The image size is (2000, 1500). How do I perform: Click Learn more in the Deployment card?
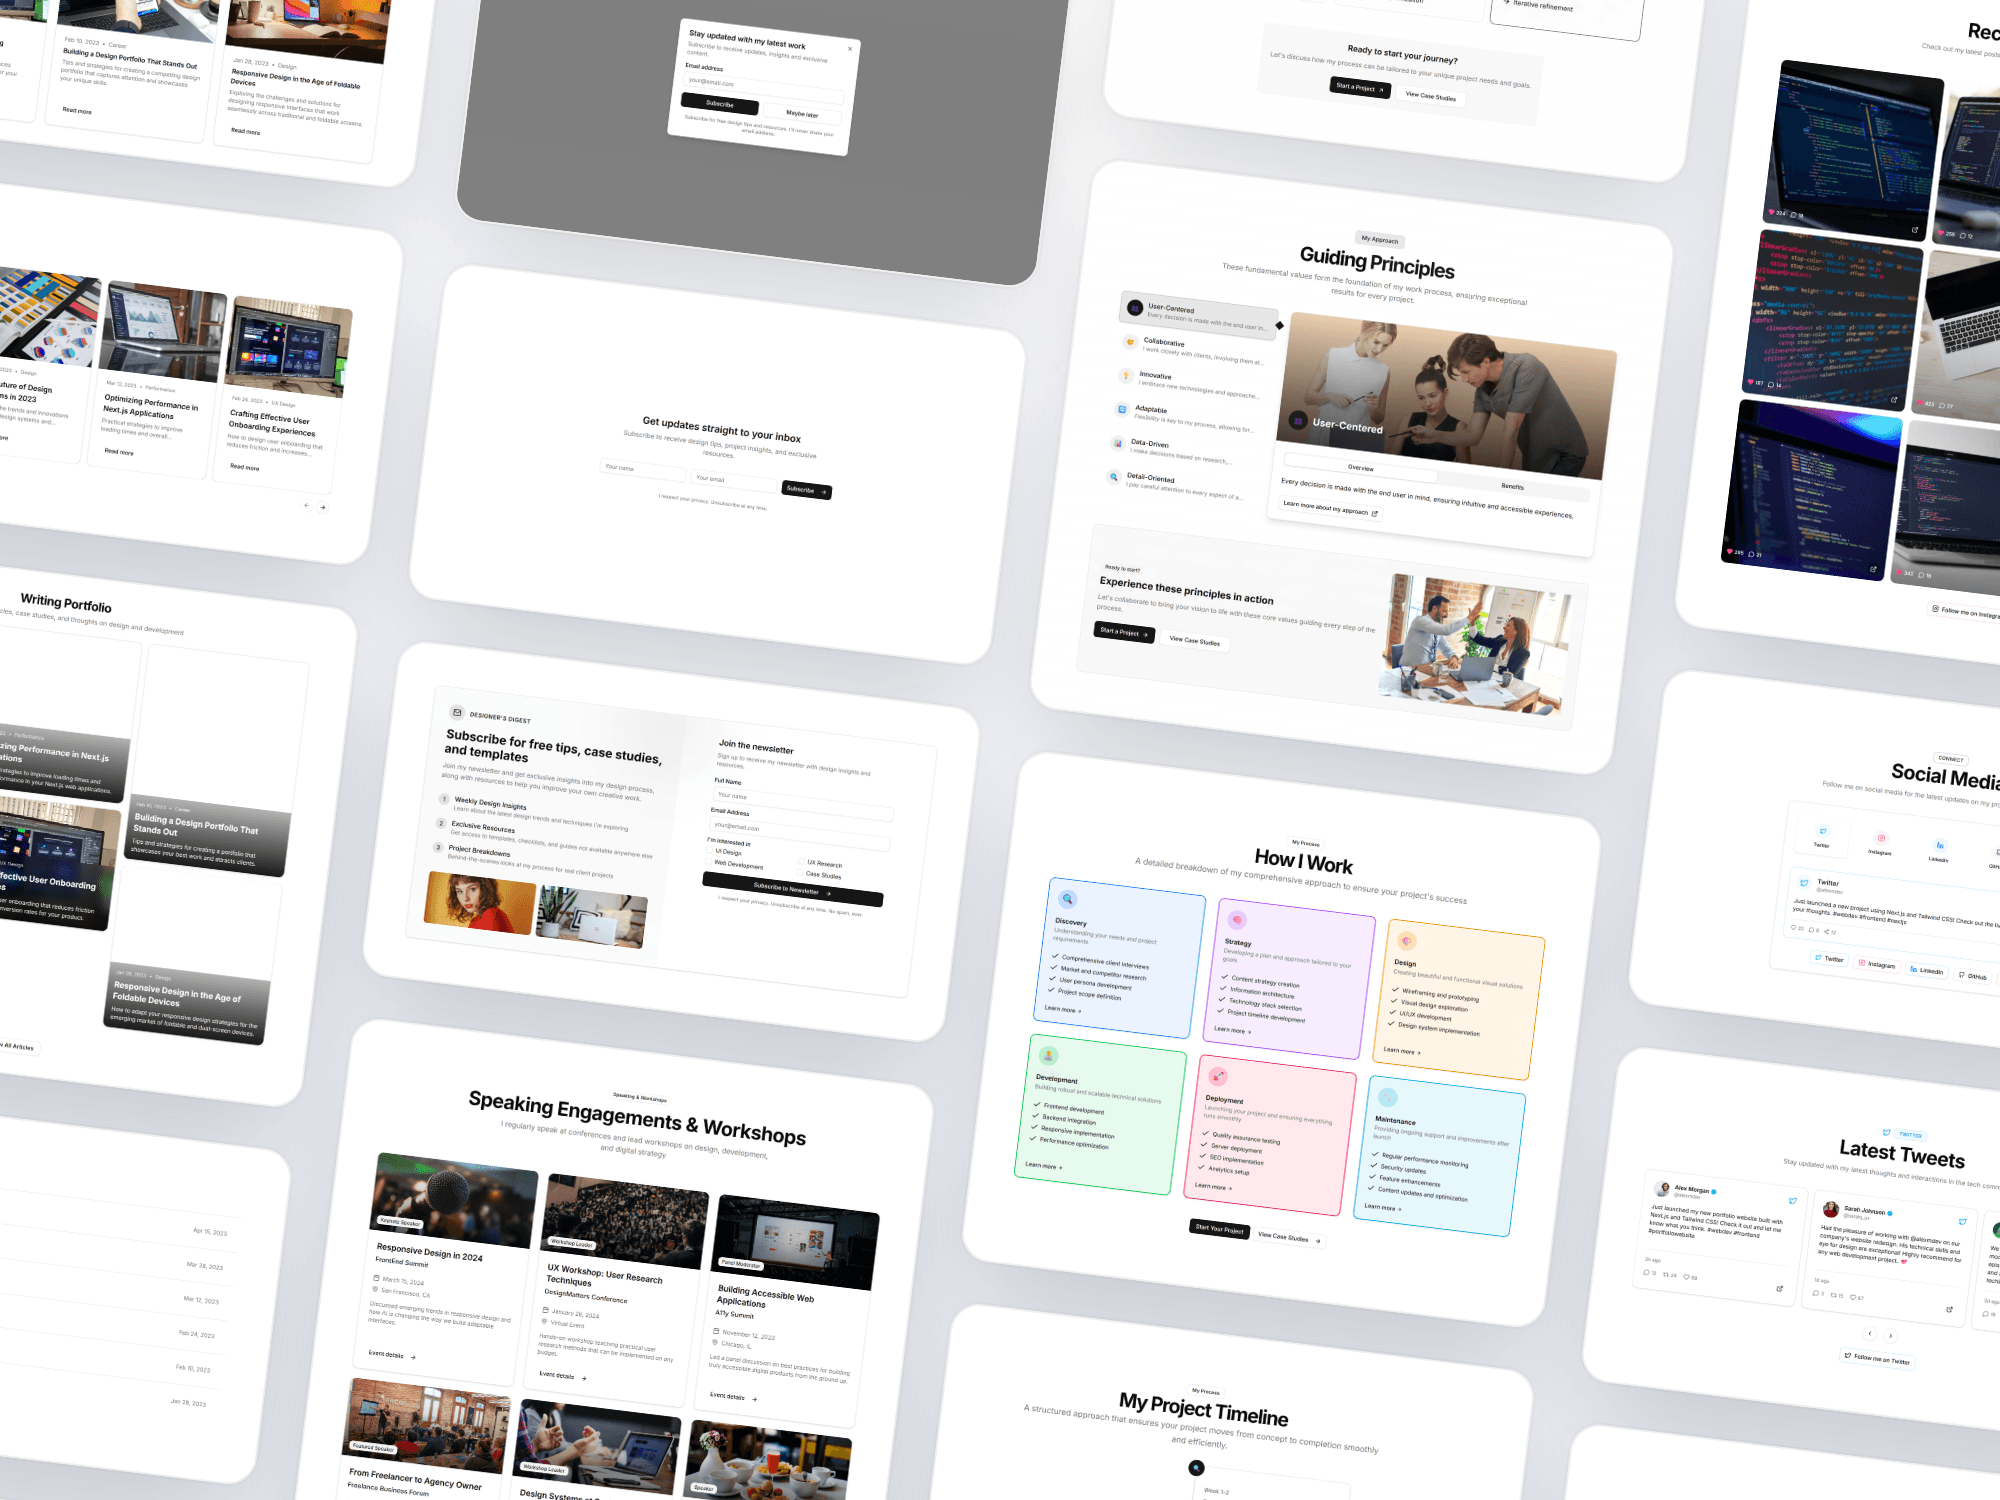point(1213,1186)
